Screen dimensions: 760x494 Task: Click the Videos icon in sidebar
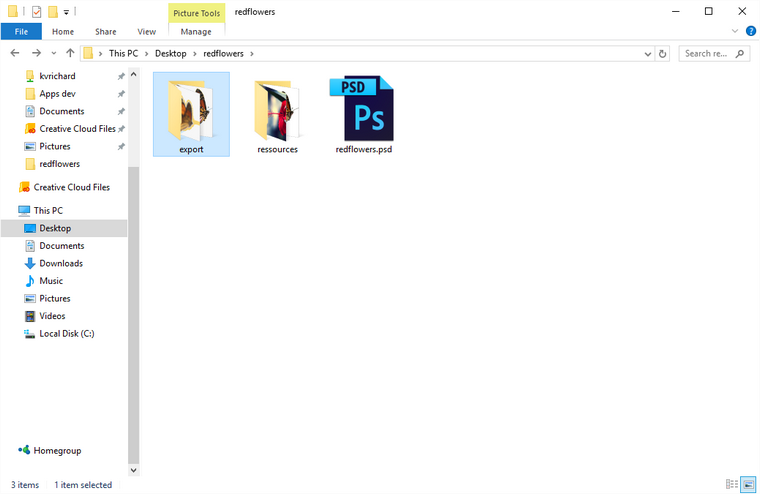[30, 316]
